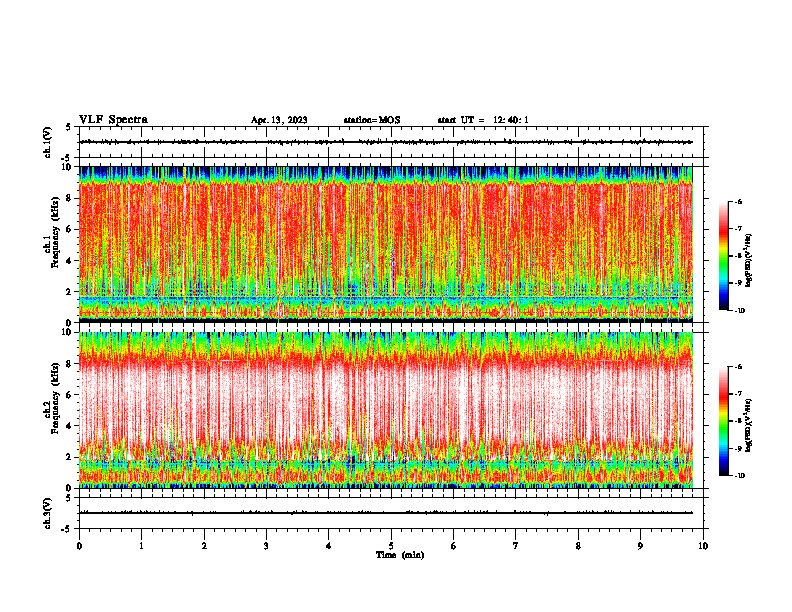
Task: Click the "station=MOS" label
Action: pyautogui.click(x=372, y=120)
